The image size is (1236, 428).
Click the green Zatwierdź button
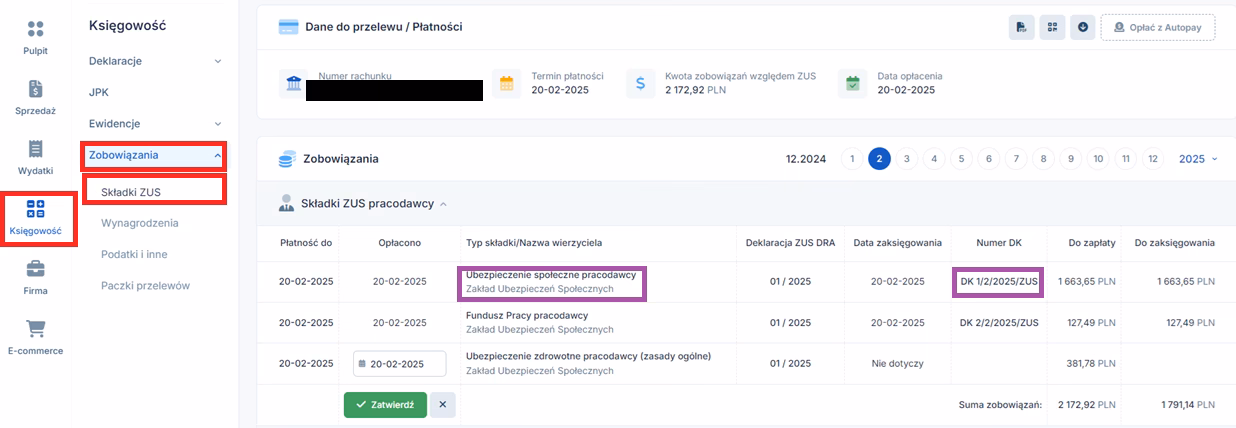click(x=385, y=404)
